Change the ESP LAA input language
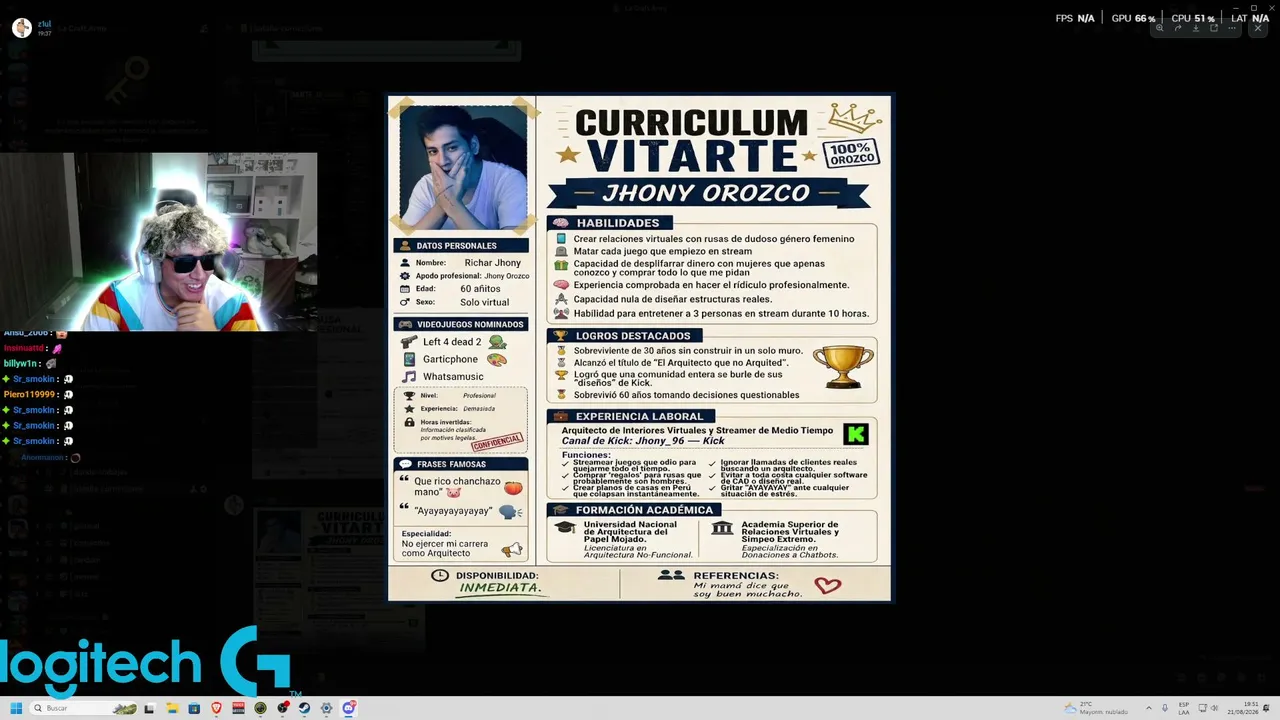The image size is (1280, 720). pyautogui.click(x=1184, y=708)
